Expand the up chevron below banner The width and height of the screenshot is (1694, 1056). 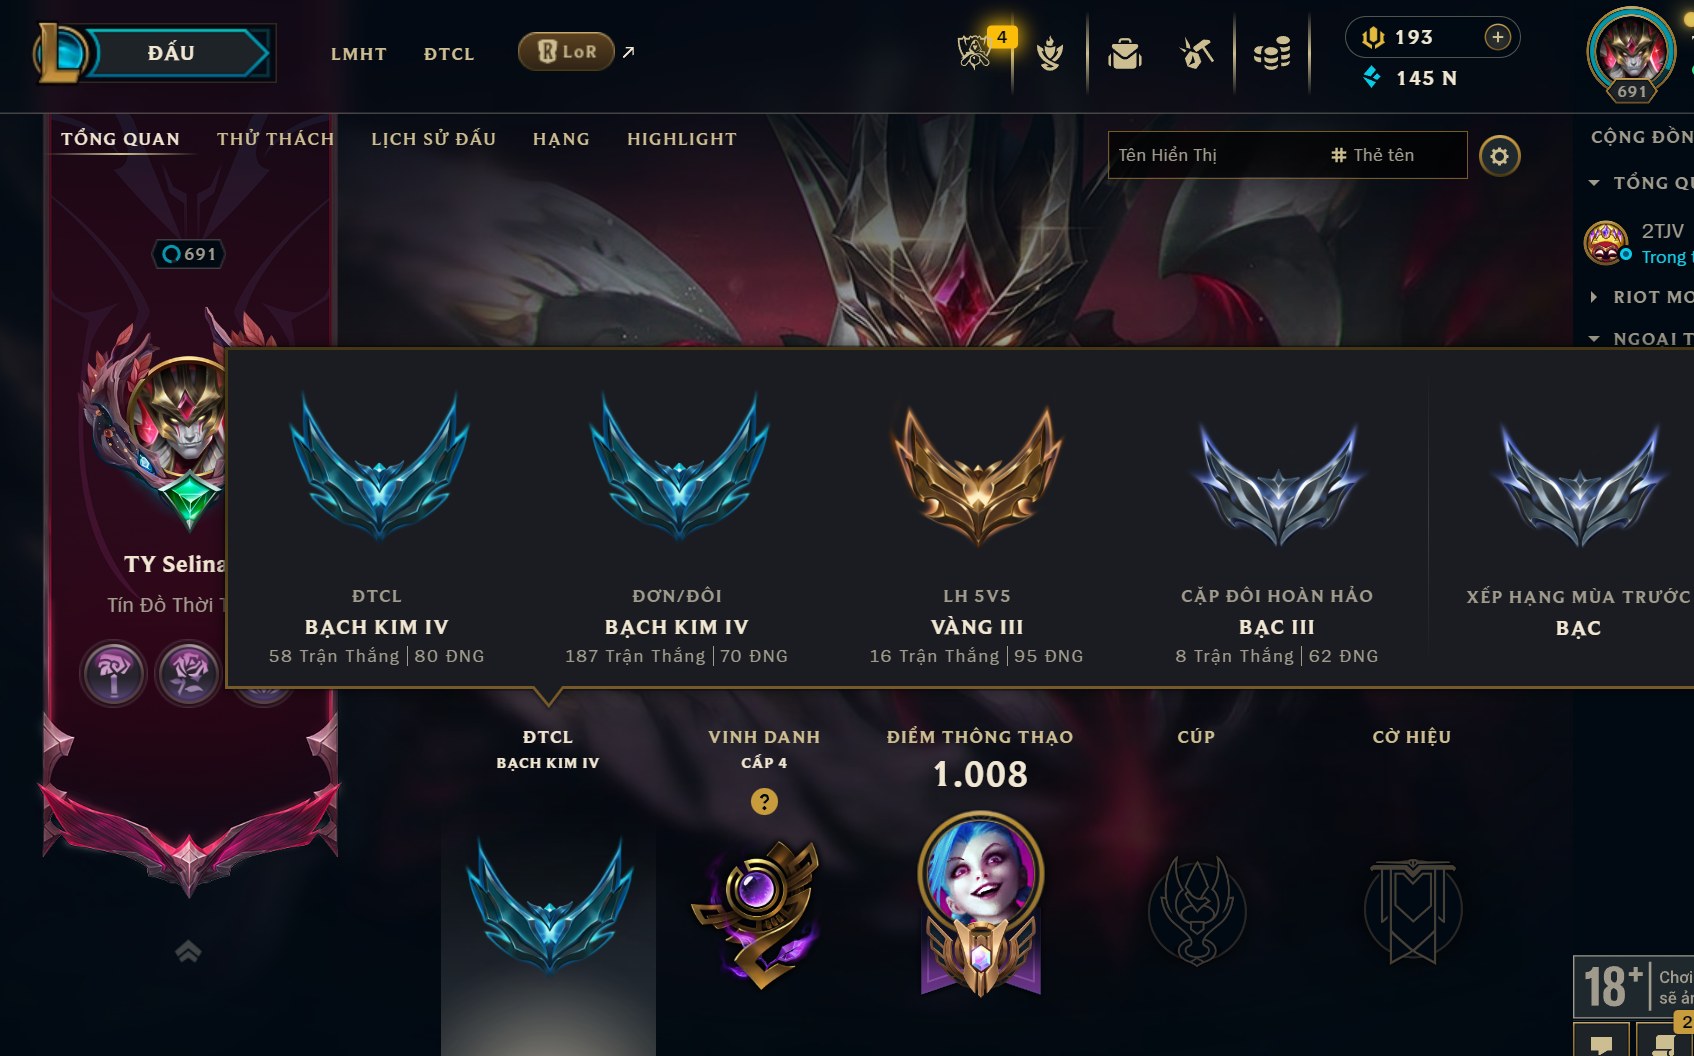pyautogui.click(x=188, y=951)
